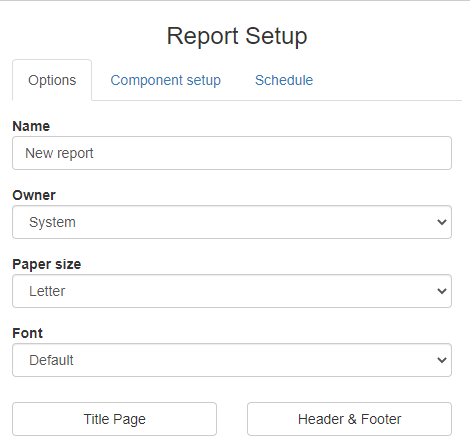Select the 'Letter' value text in Paper size

[x=47, y=291]
